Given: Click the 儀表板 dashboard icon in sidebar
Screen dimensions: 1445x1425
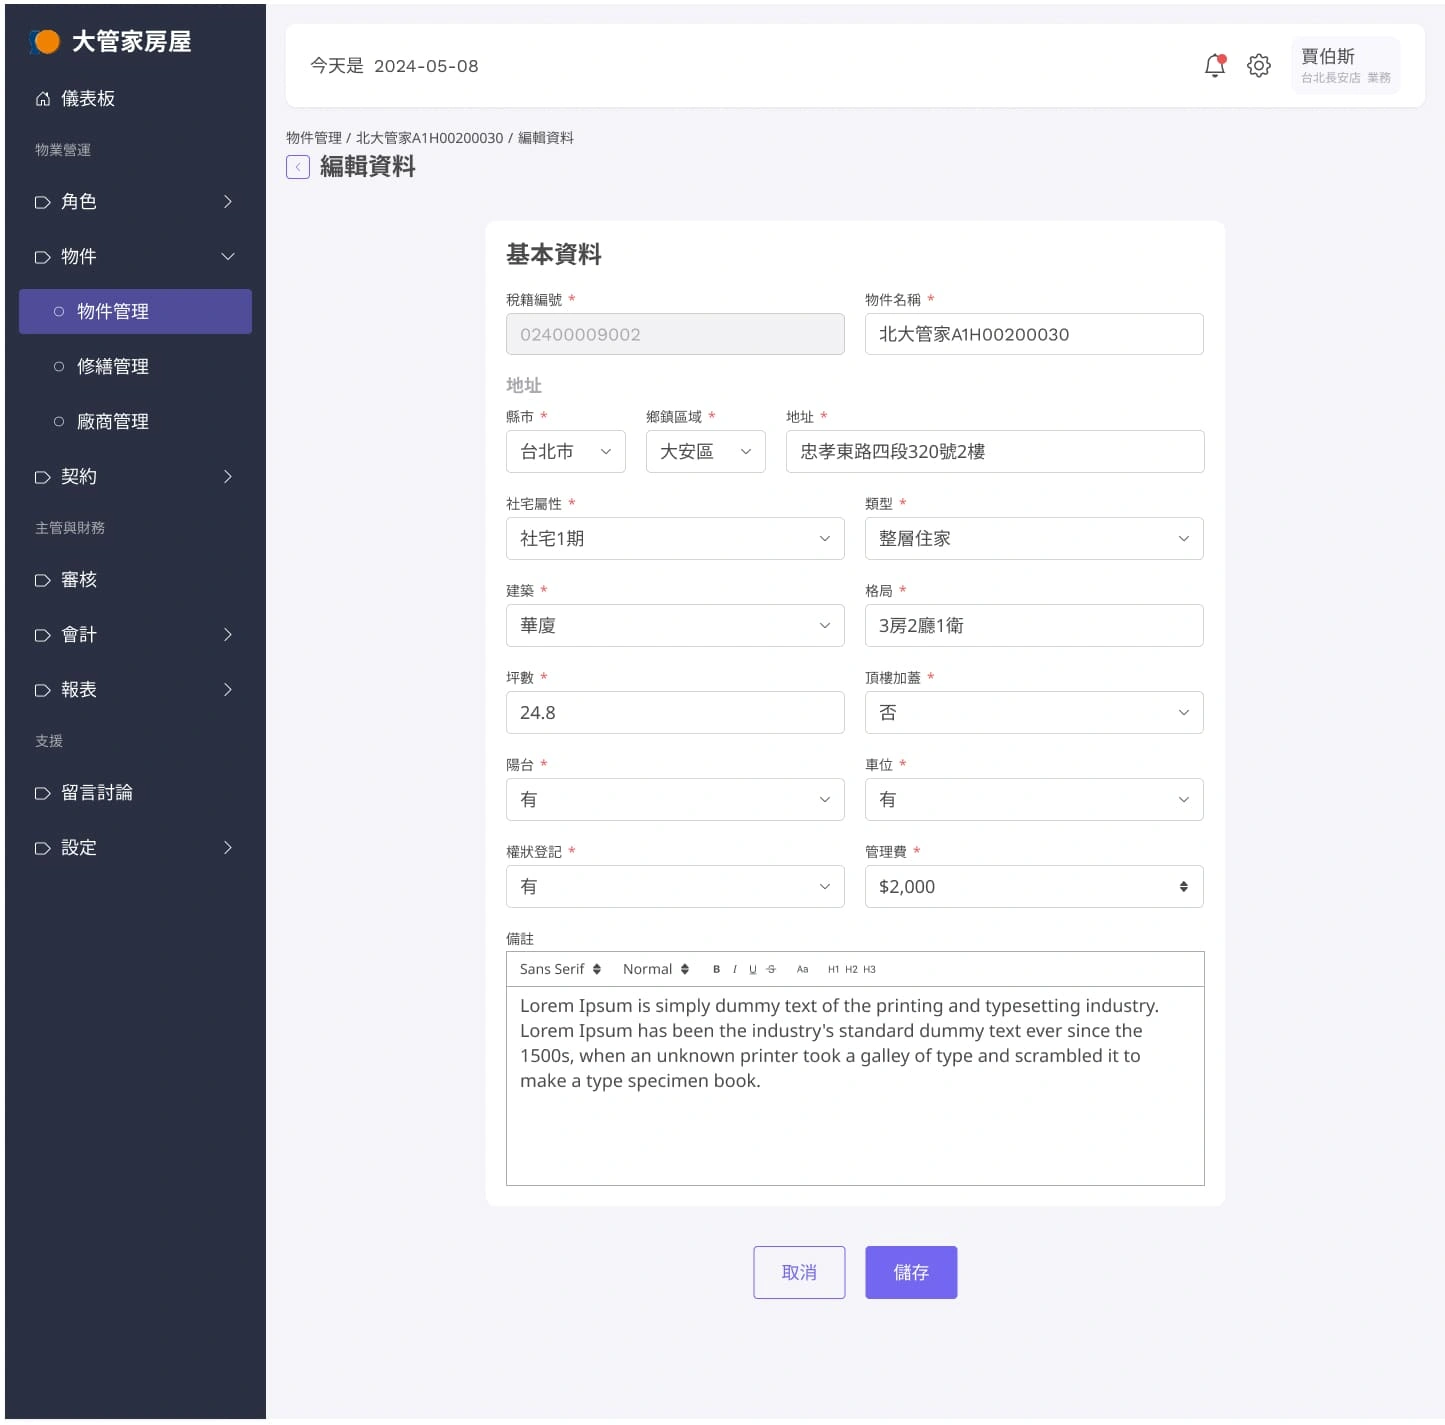Looking at the screenshot, I should coord(43,98).
